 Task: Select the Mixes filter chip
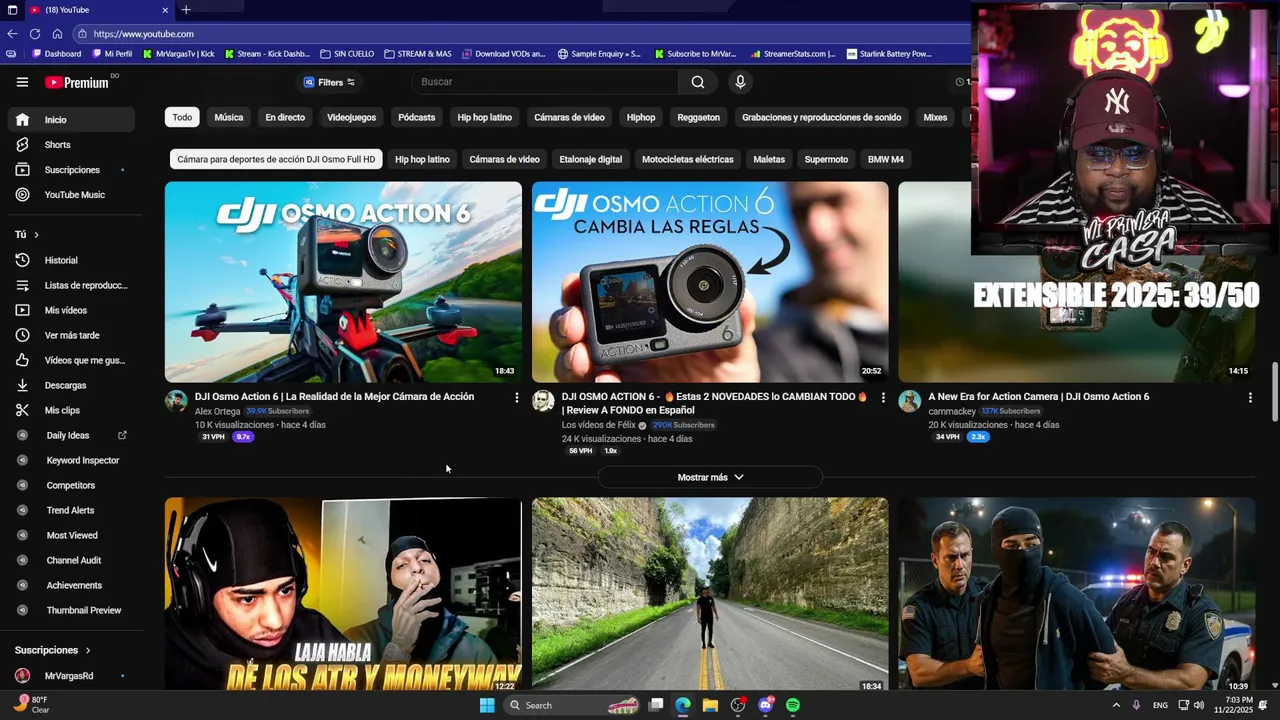coord(935,117)
